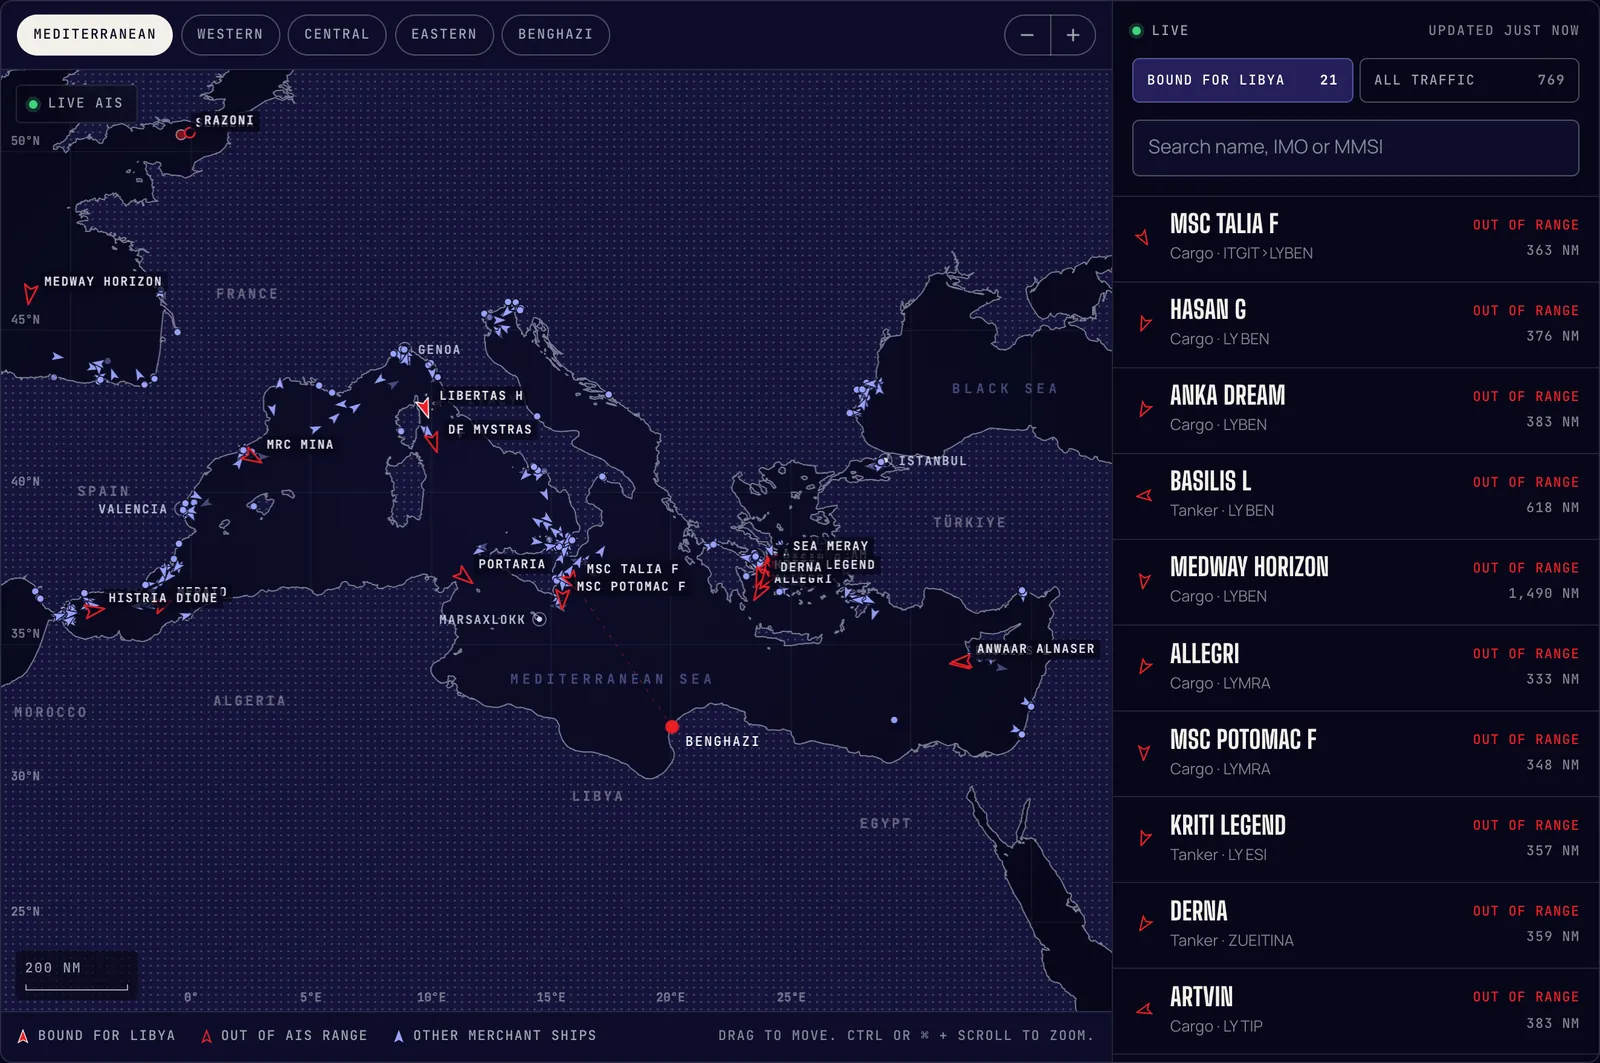
Task: Select ANKA DREAM in the vessel list
Action: (1356, 410)
